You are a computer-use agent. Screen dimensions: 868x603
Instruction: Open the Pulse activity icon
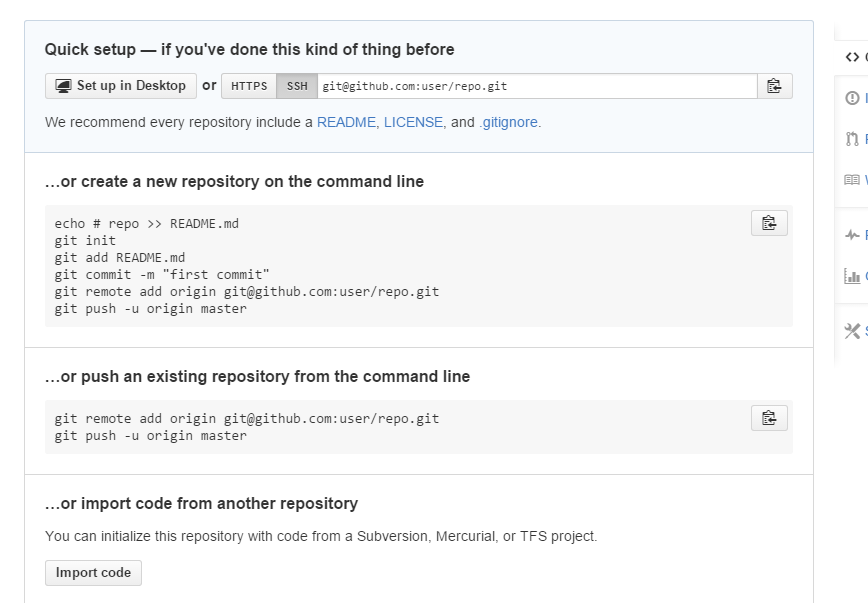coord(853,236)
